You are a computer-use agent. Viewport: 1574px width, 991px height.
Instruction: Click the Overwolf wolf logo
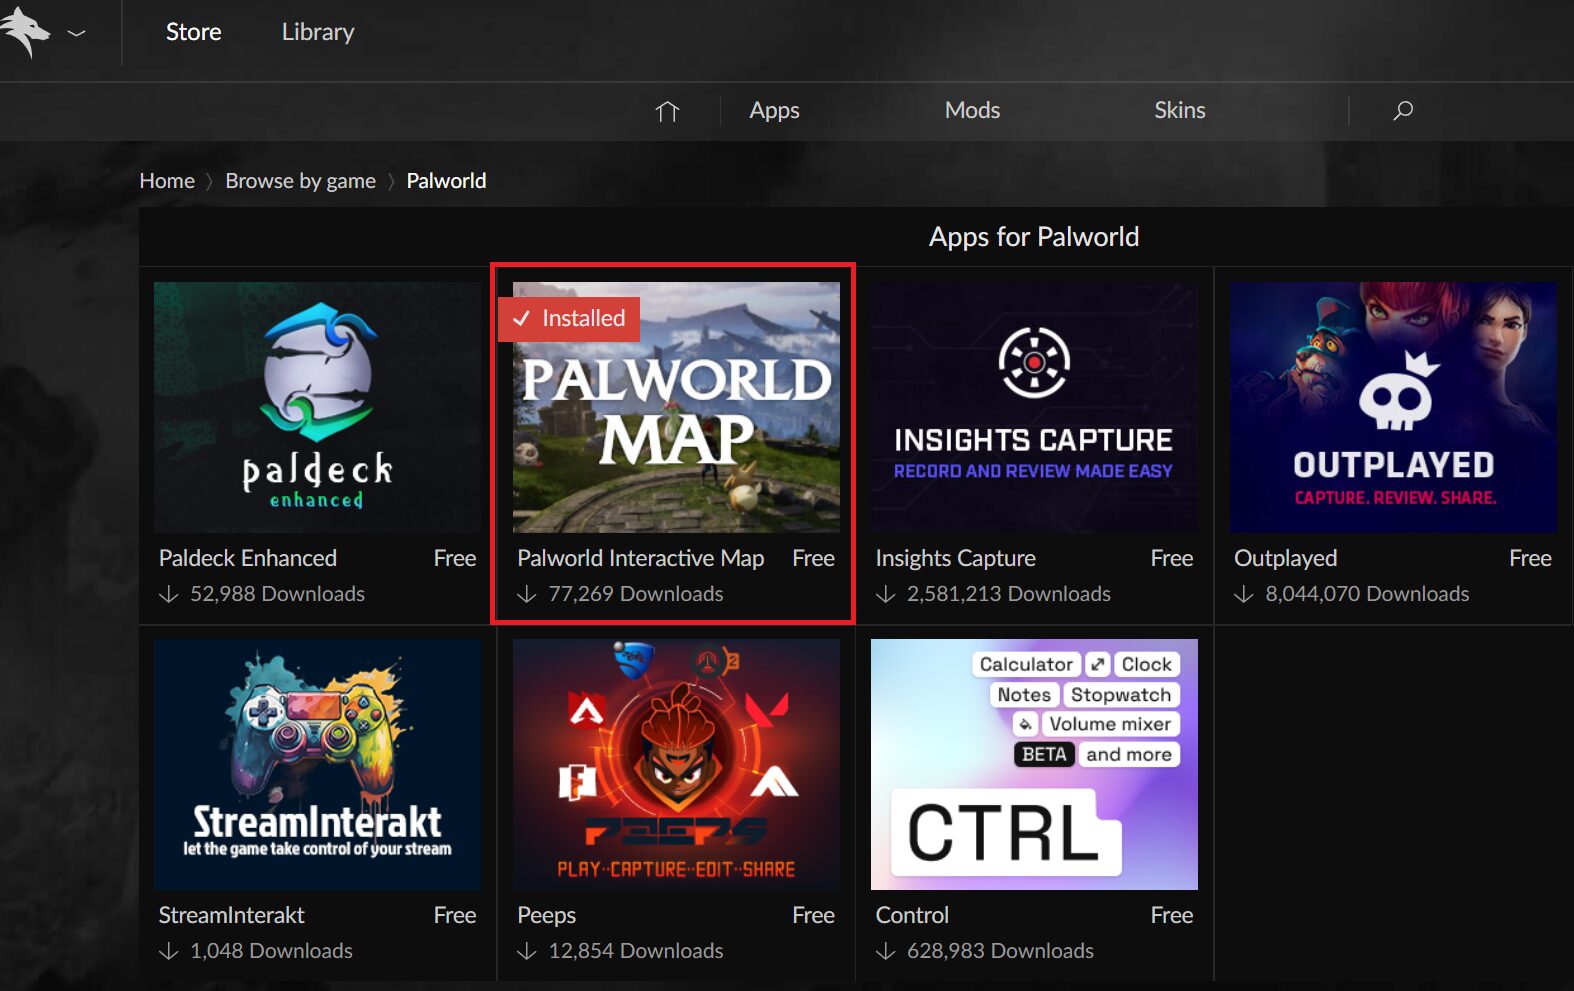pyautogui.click(x=25, y=32)
